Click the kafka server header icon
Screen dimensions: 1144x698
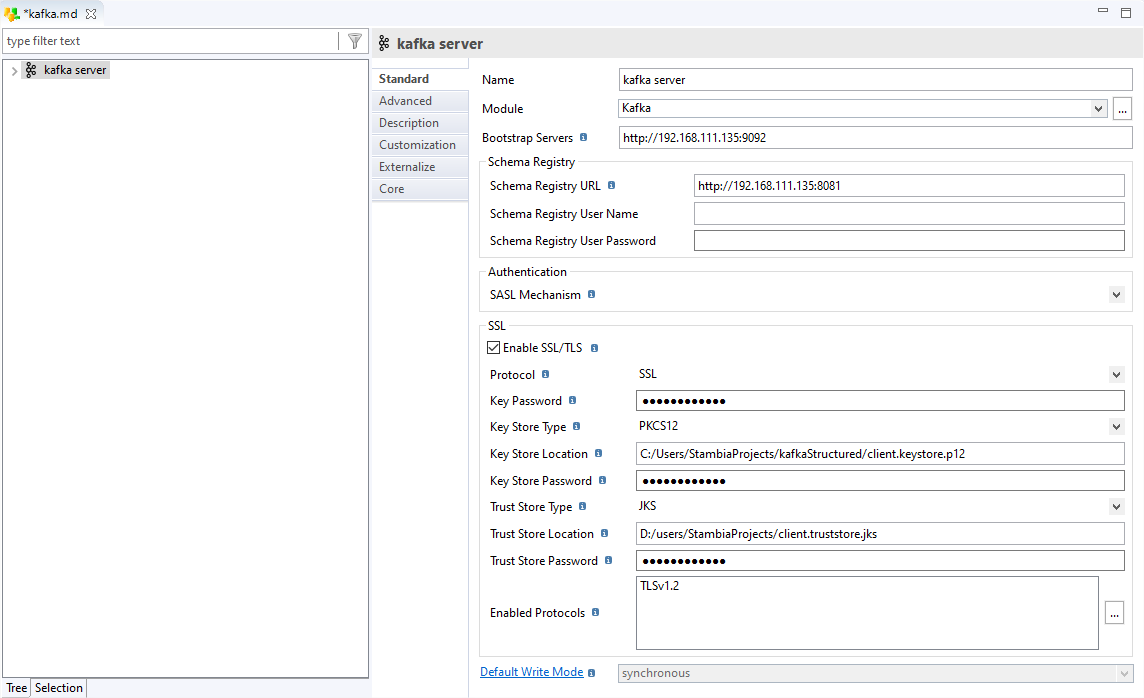coord(384,44)
